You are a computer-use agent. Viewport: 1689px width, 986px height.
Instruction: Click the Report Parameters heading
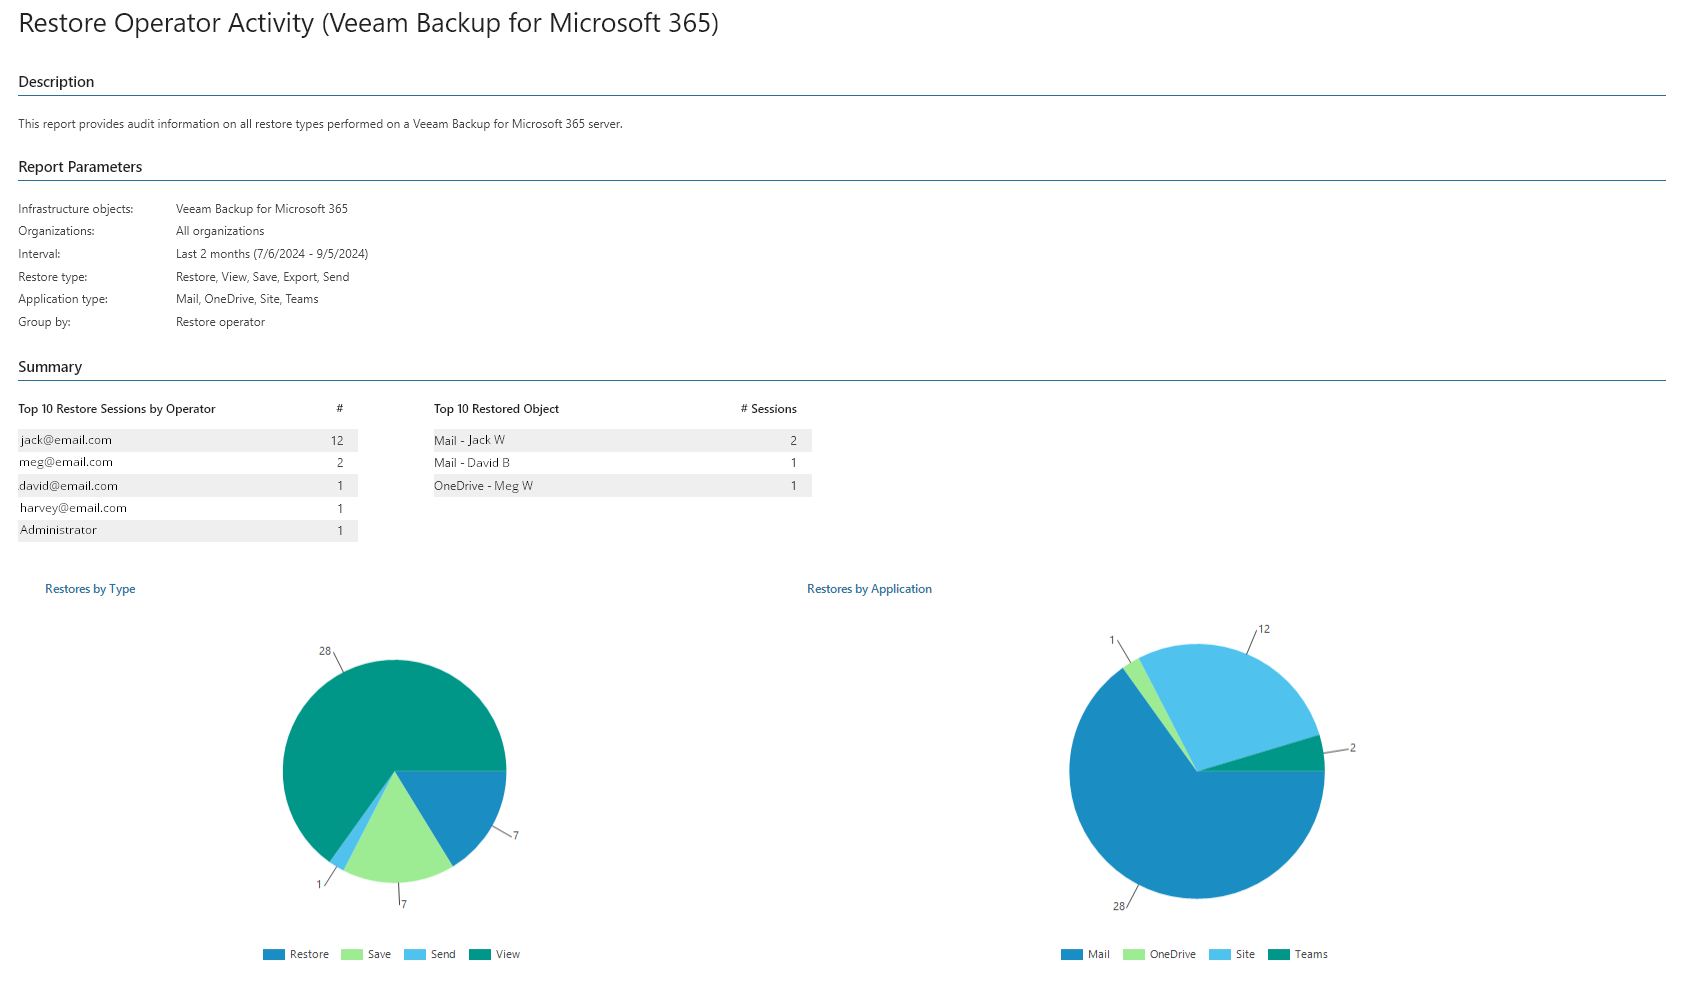click(x=80, y=167)
